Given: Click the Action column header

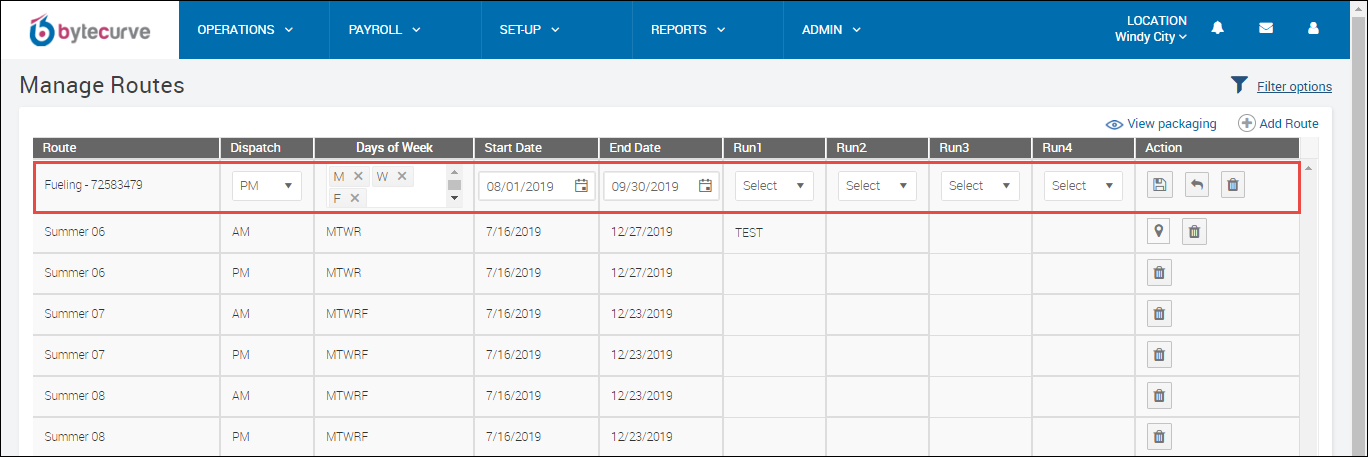Looking at the screenshot, I should (x=1216, y=148).
